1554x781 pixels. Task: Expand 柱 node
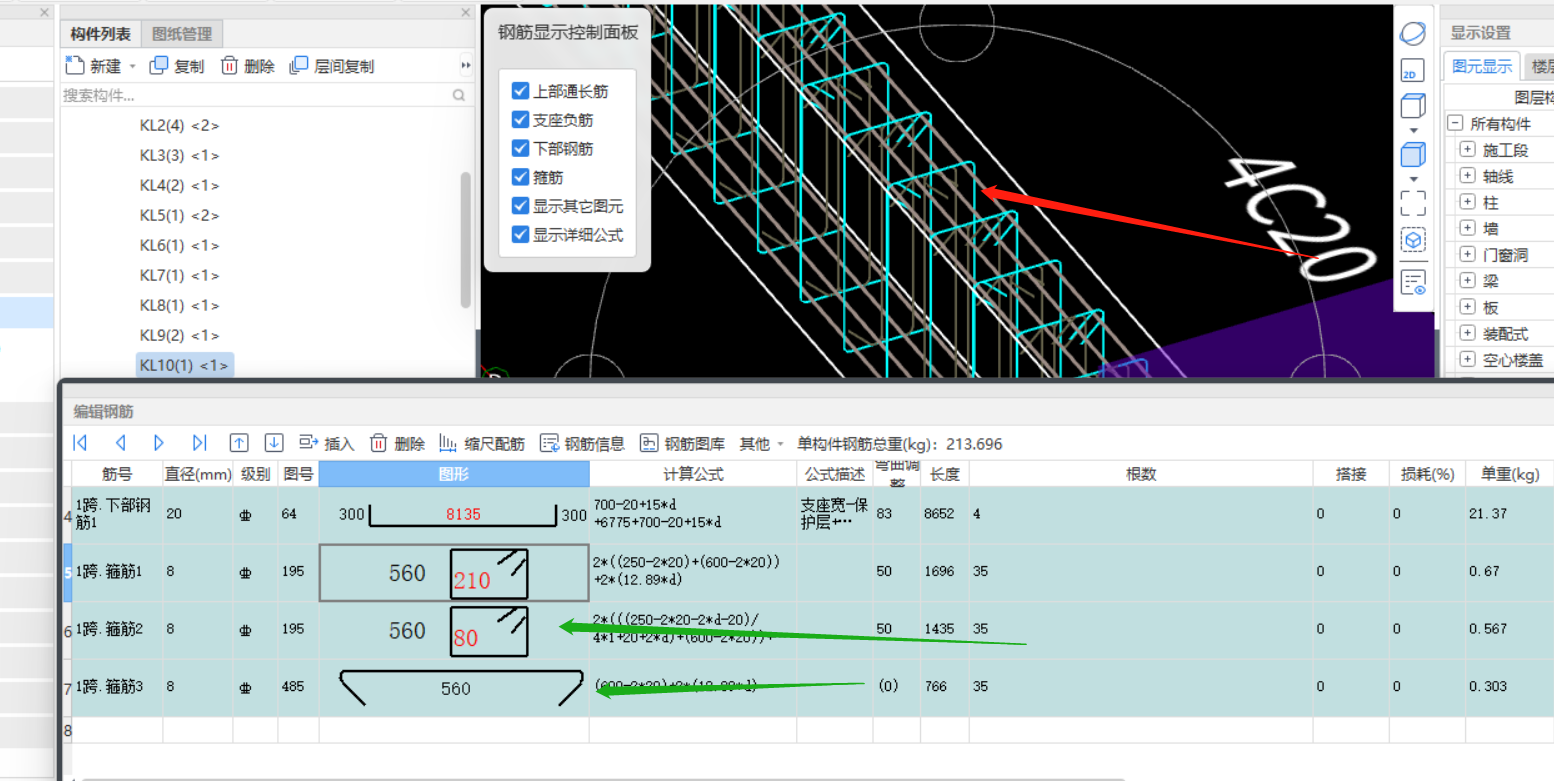tap(1468, 202)
